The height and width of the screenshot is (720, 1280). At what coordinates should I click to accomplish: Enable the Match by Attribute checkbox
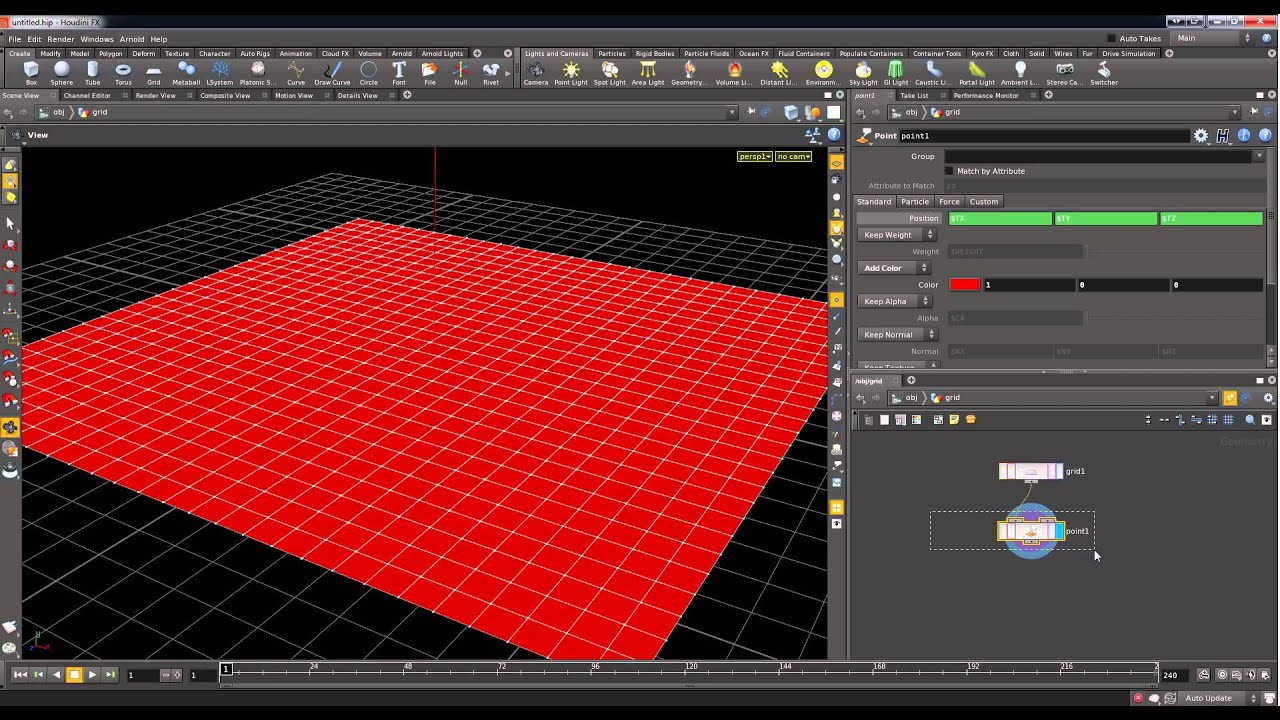(949, 171)
